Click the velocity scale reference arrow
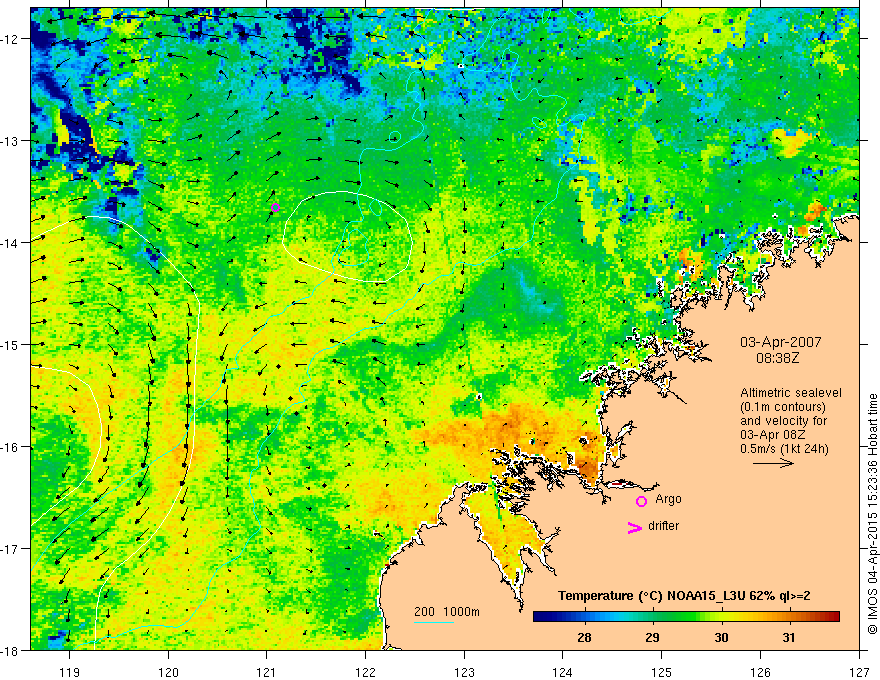 (x=773, y=463)
